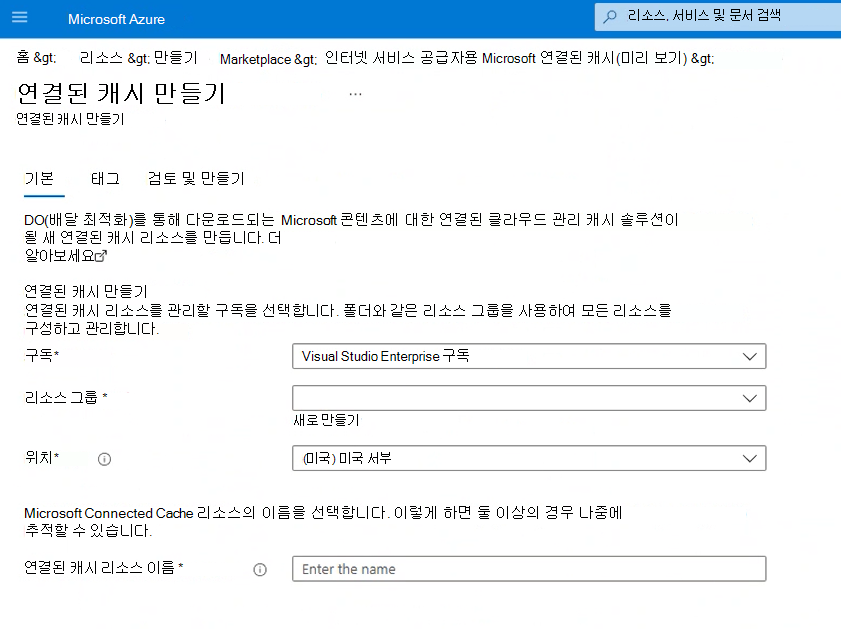
Task: Switch to the 검토 및 만들기 tab
Action: pos(196,178)
